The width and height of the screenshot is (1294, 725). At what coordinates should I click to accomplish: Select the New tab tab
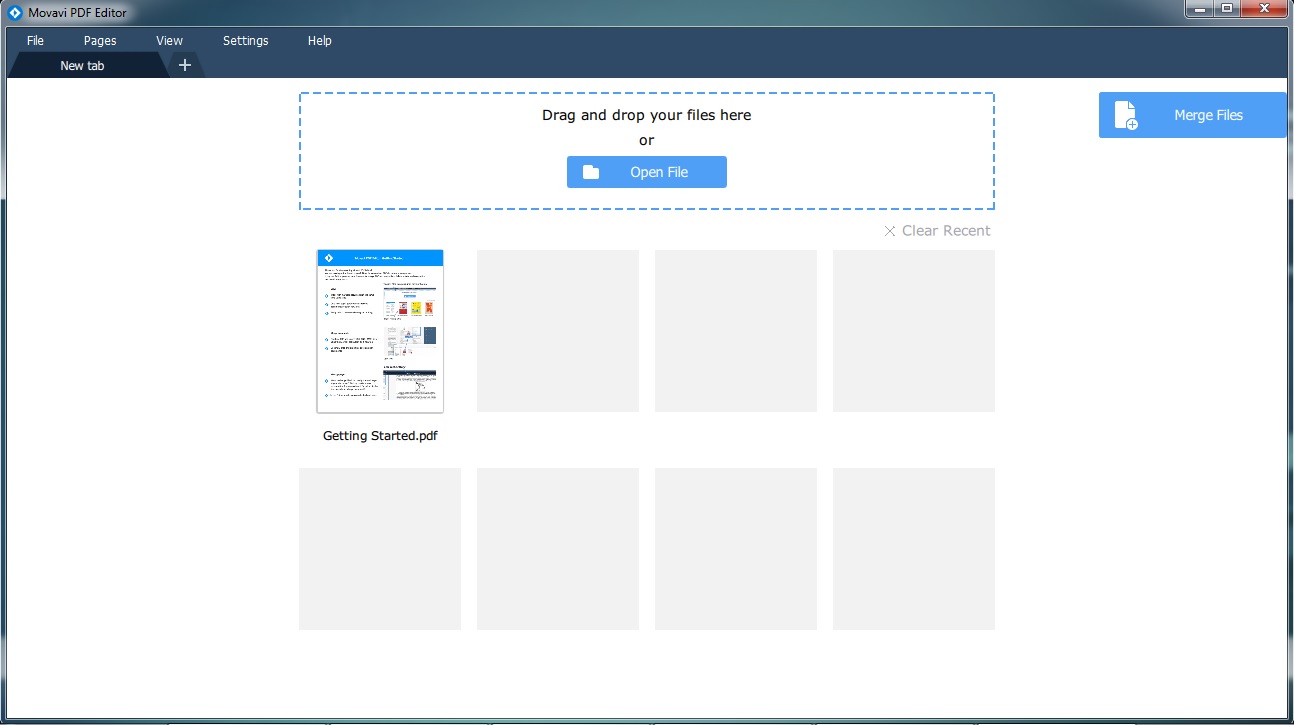[x=84, y=65]
